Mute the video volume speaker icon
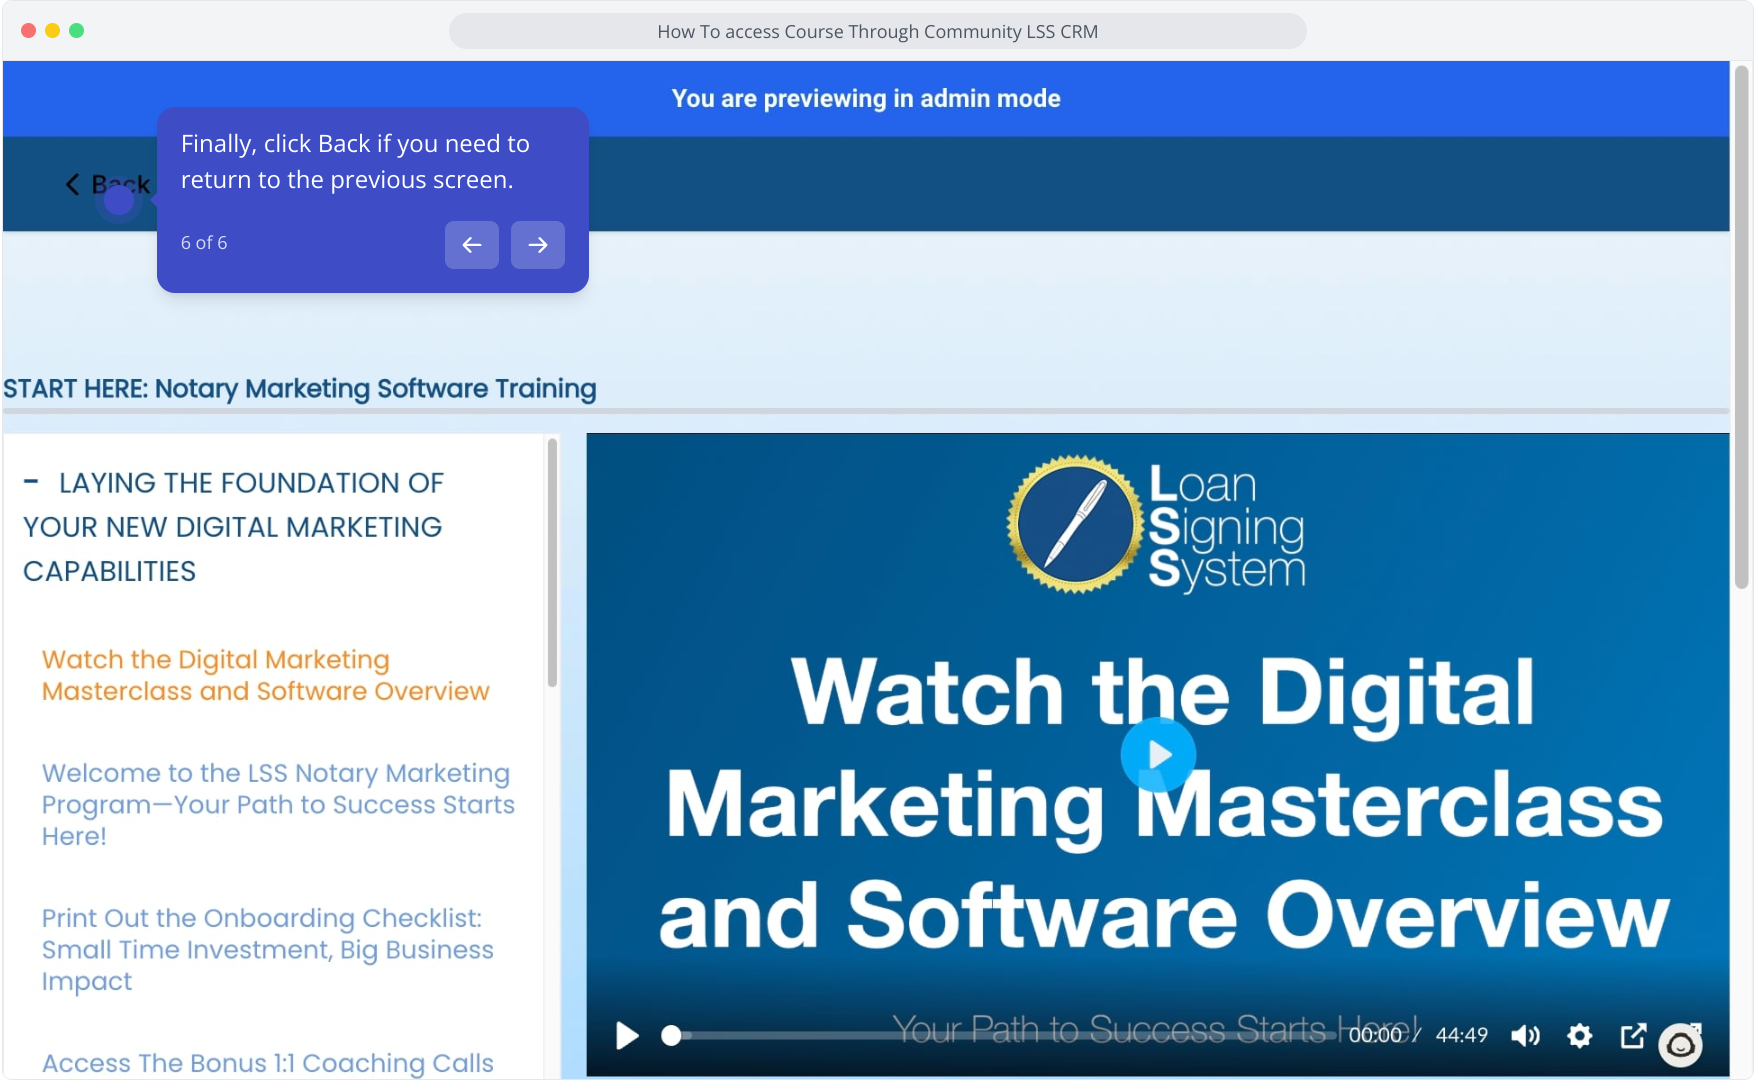1756x1080 pixels. click(1525, 1035)
